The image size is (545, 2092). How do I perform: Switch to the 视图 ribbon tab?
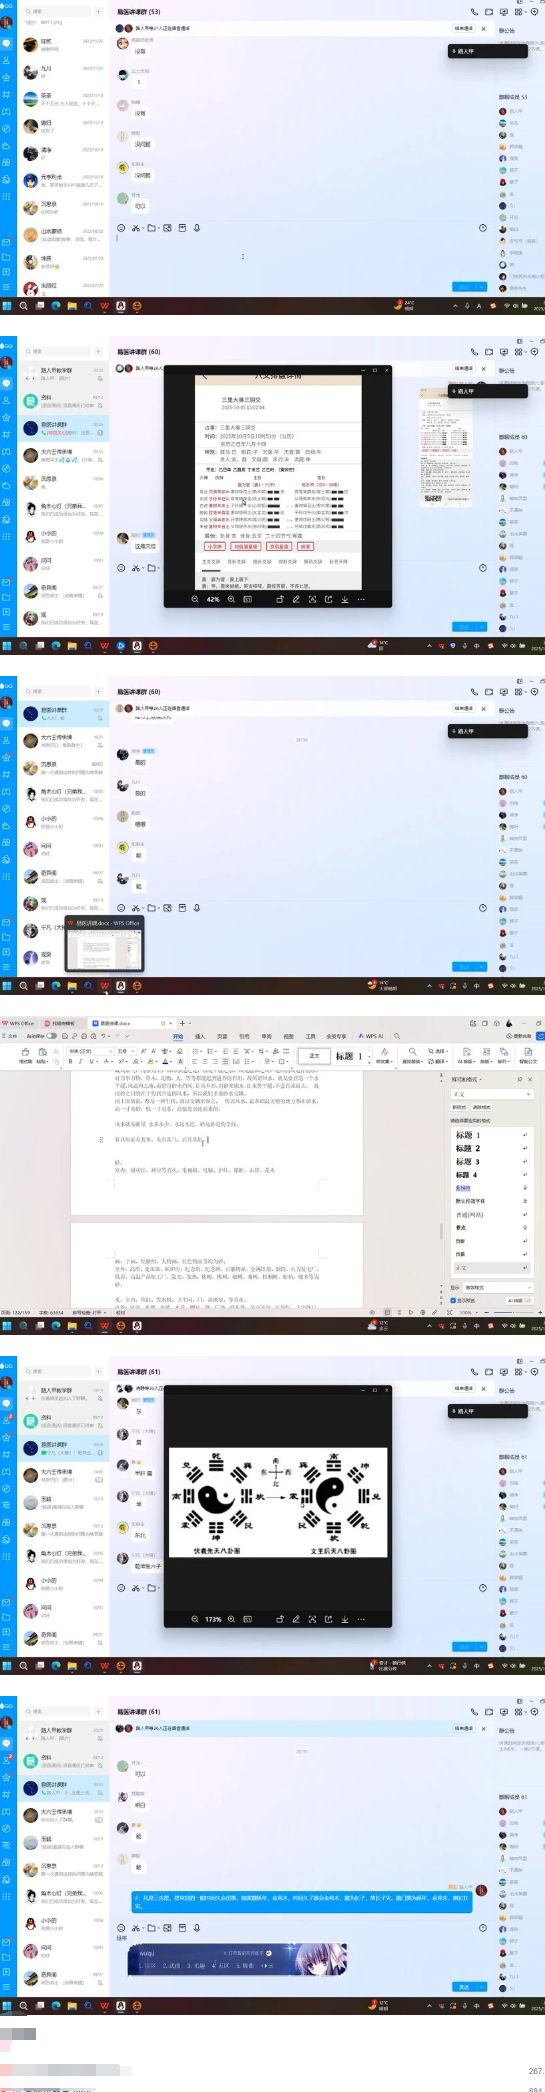coord(289,1036)
